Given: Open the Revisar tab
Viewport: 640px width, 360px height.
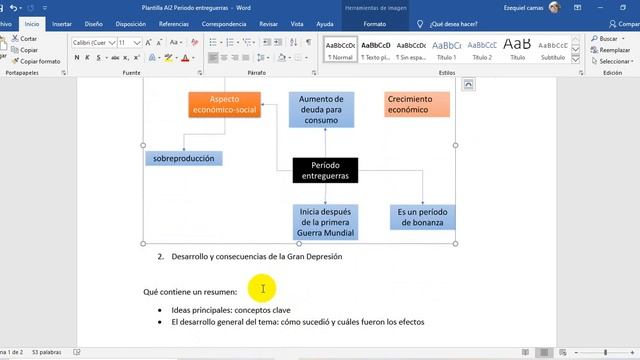Looking at the screenshot, I should pos(268,24).
